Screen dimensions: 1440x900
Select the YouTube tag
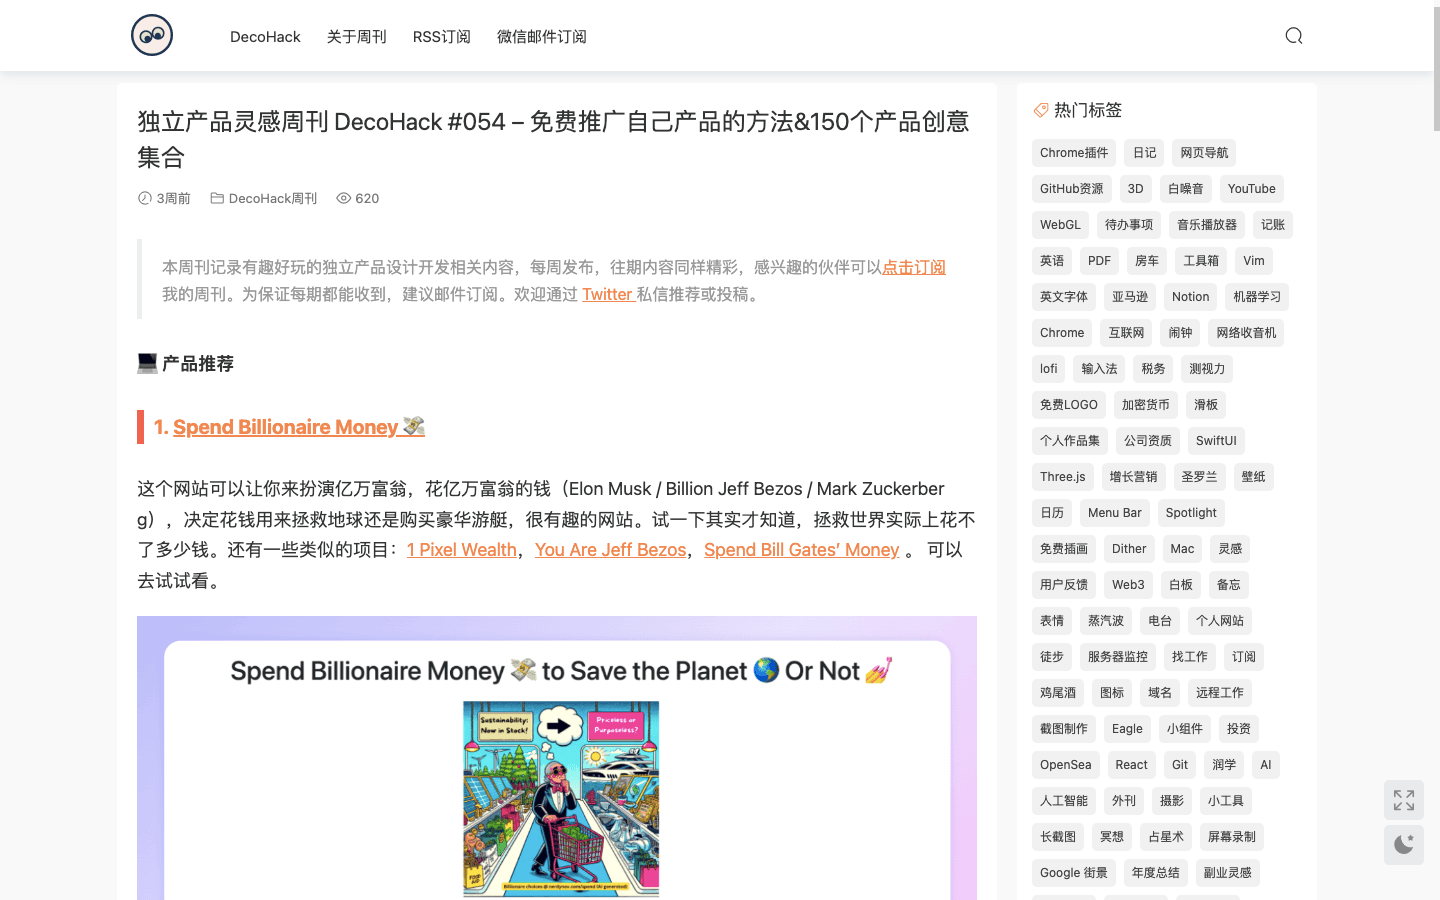(x=1252, y=189)
